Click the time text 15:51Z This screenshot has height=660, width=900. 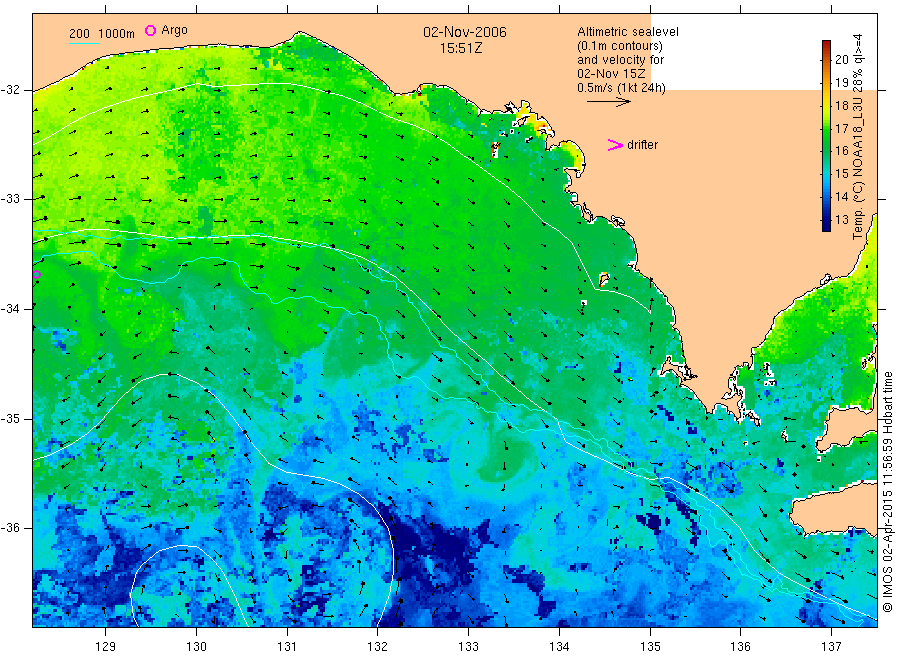(461, 49)
